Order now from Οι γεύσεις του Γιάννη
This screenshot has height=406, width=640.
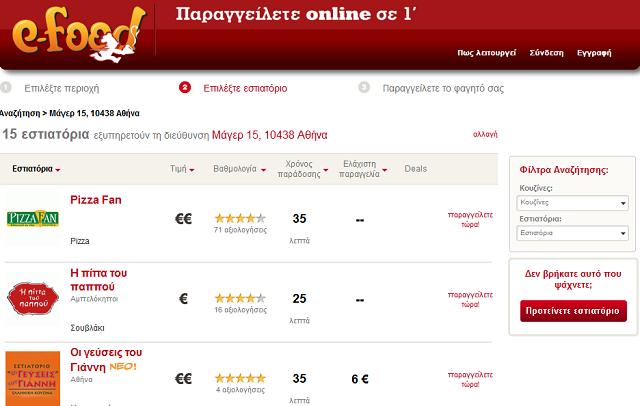[470, 379]
